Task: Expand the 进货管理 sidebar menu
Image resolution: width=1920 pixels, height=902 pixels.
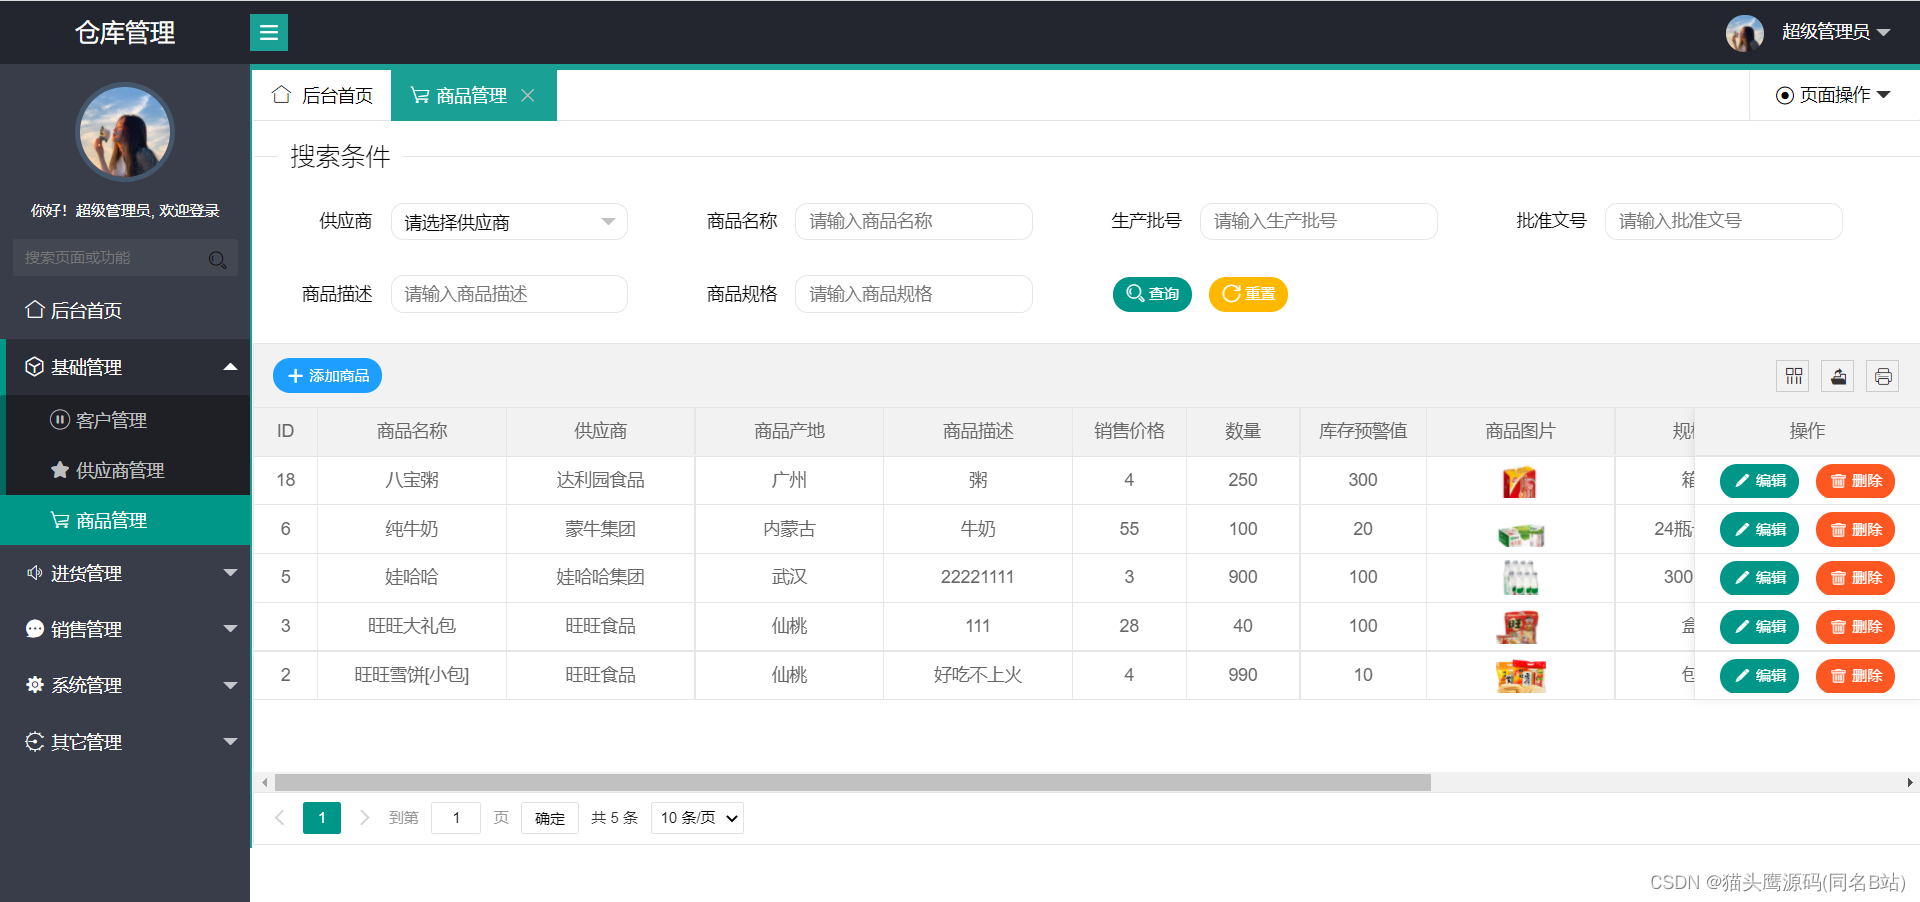Action: 125,573
